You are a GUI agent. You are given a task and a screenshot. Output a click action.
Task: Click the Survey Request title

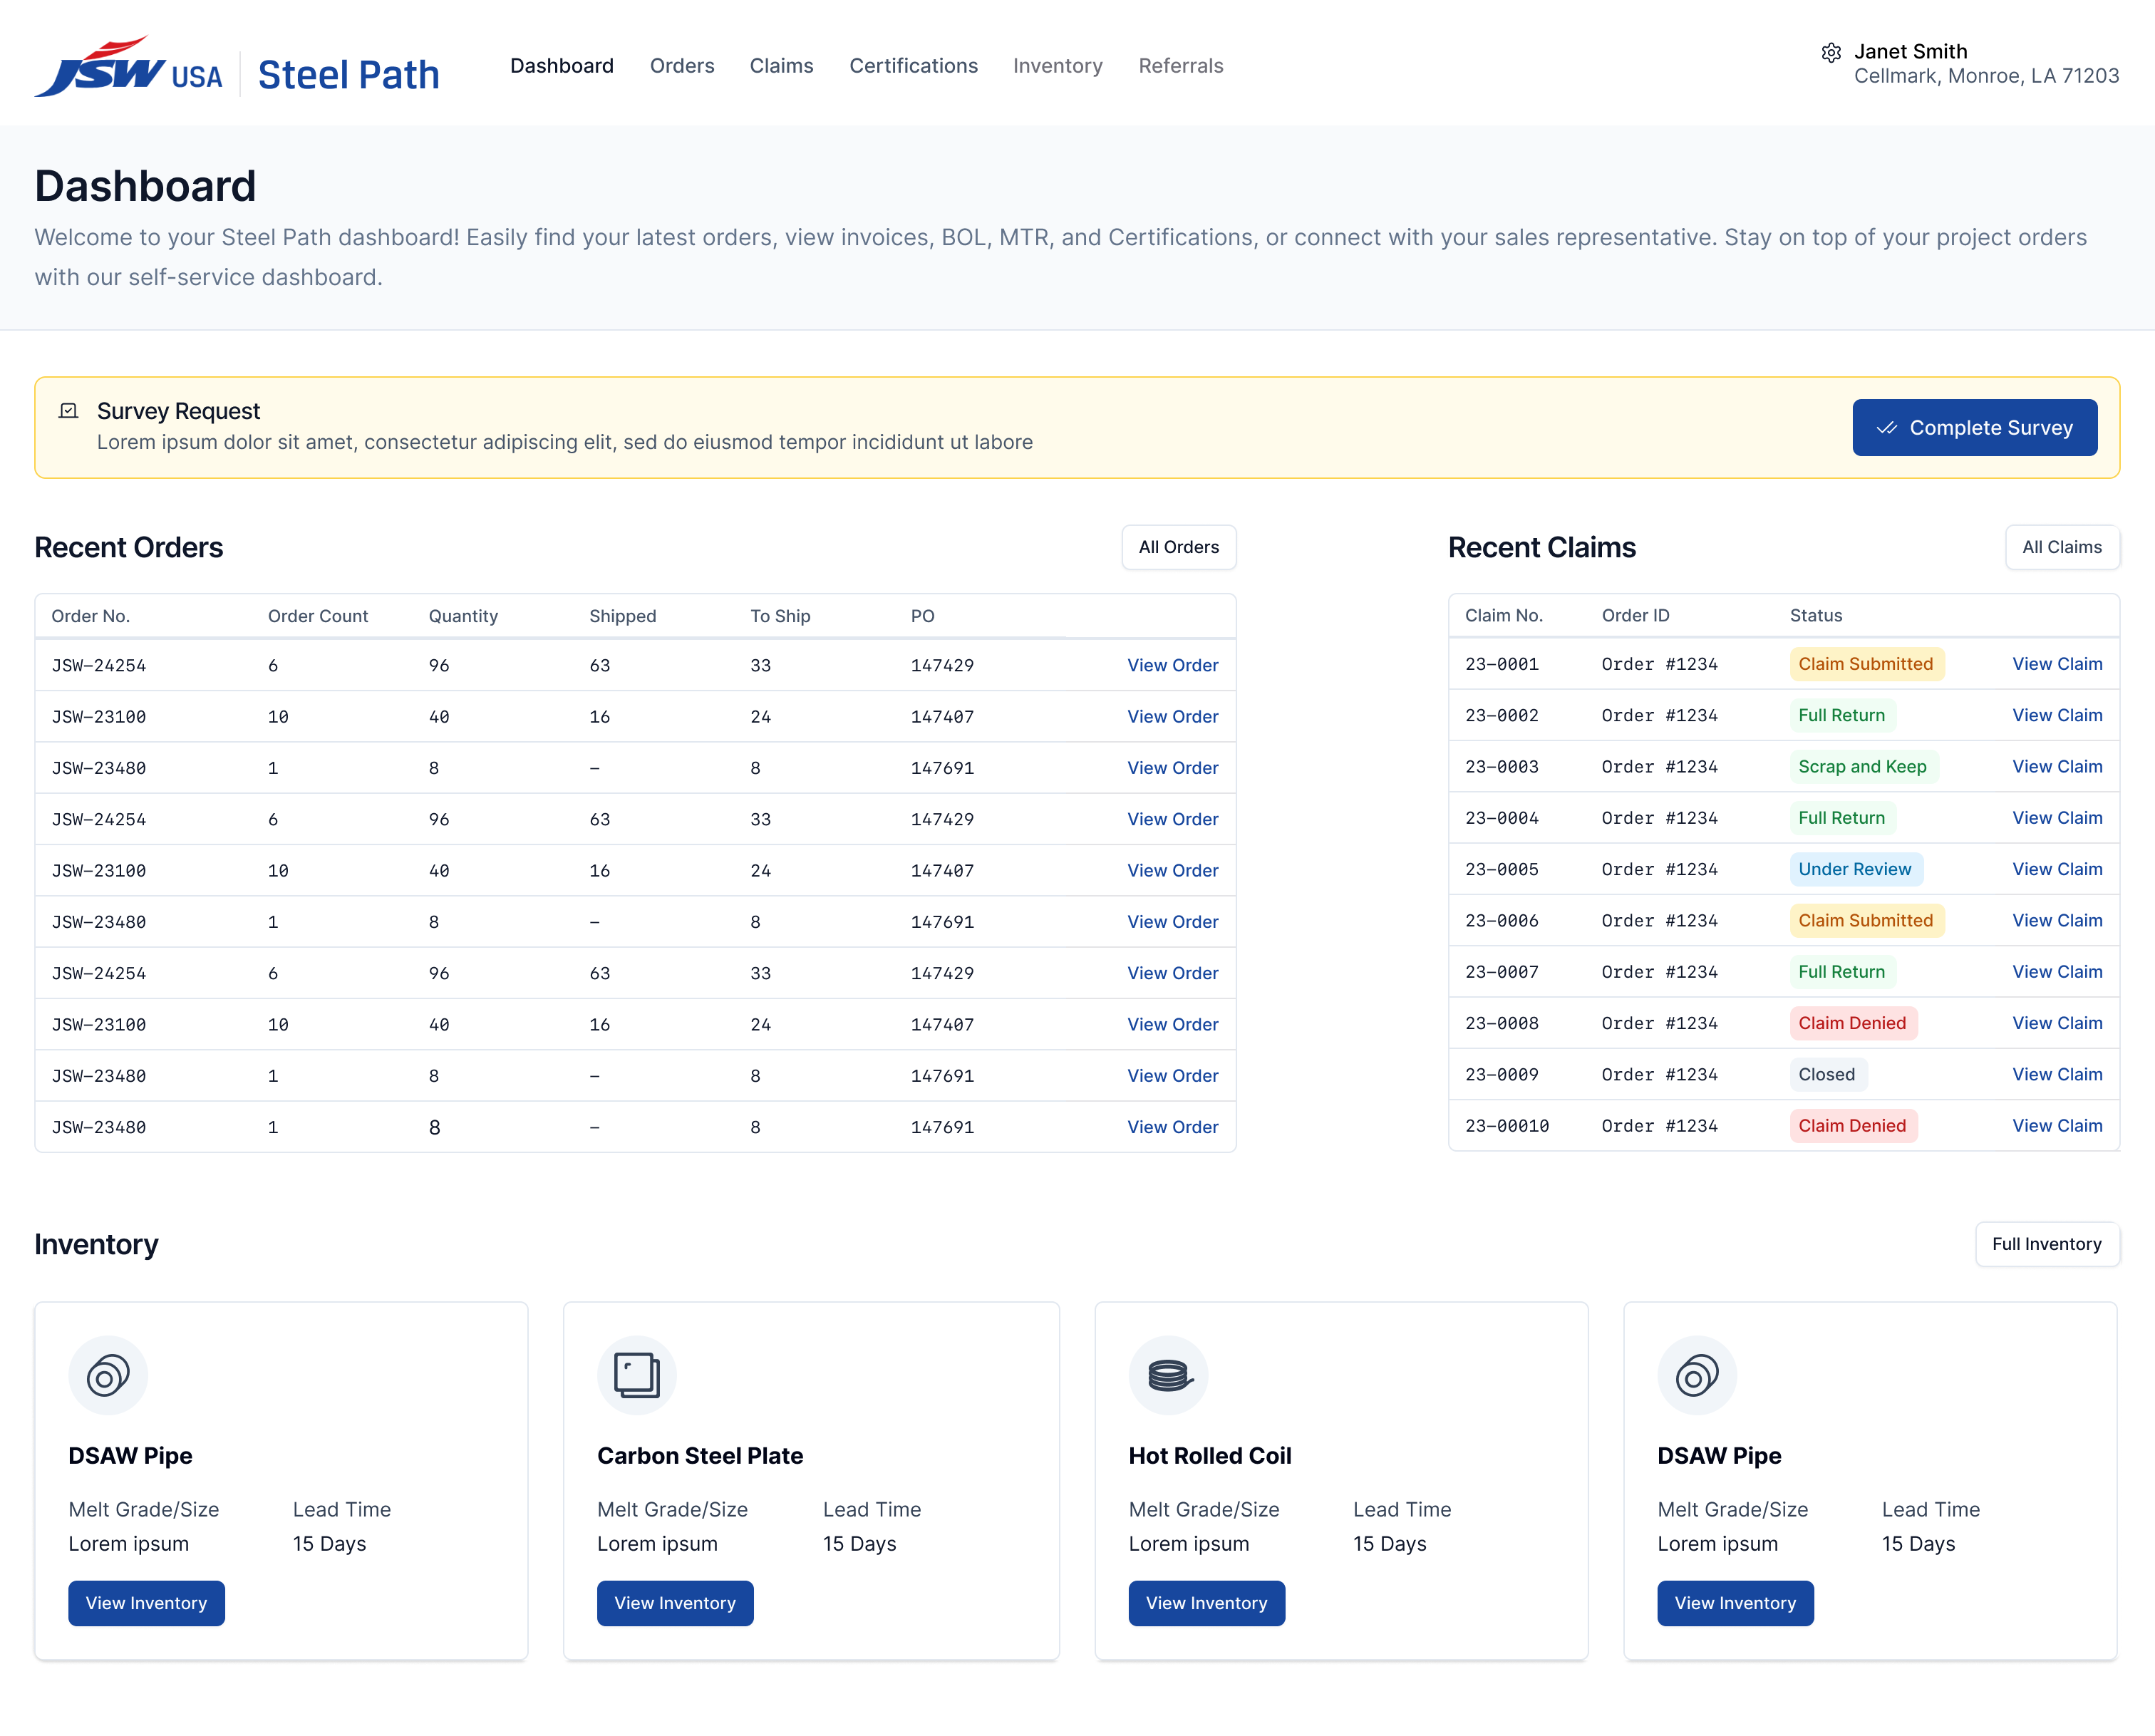[x=178, y=411]
